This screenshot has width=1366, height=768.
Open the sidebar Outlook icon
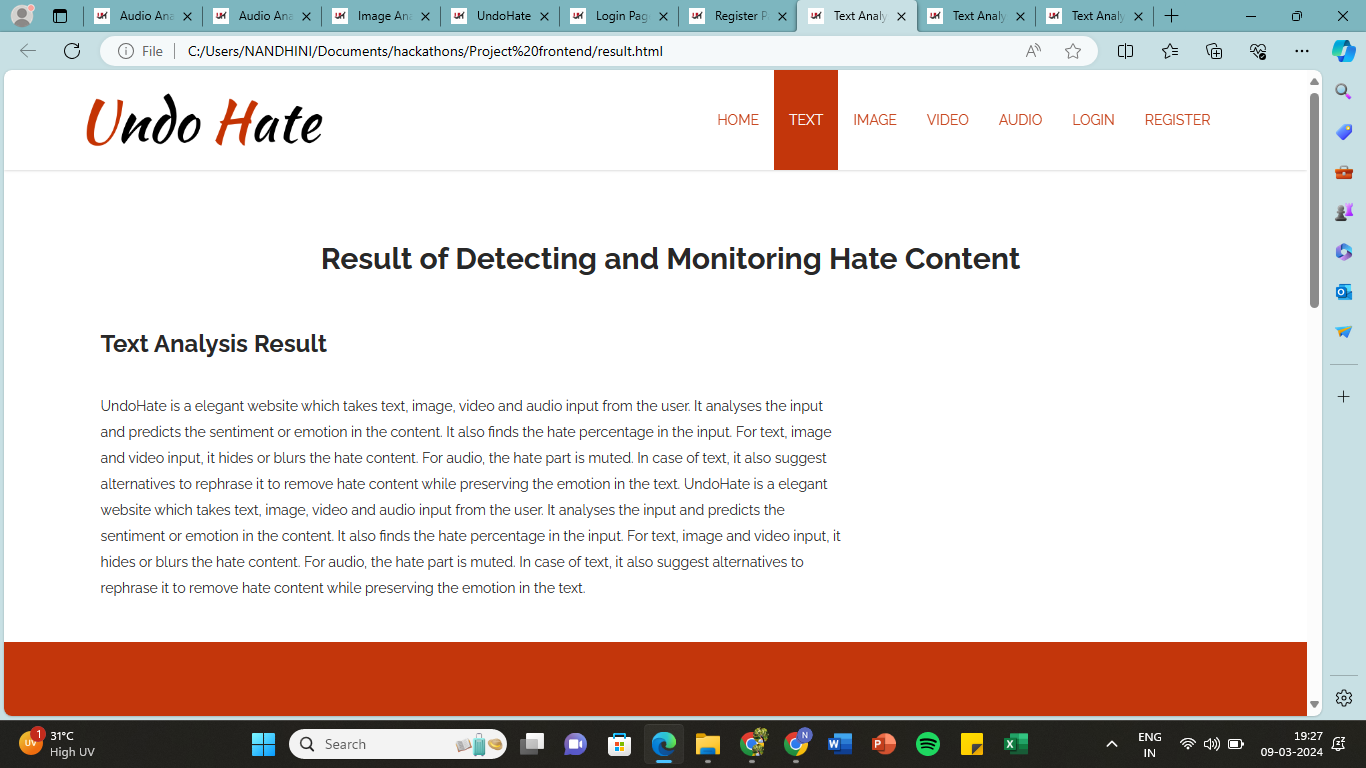tap(1344, 292)
